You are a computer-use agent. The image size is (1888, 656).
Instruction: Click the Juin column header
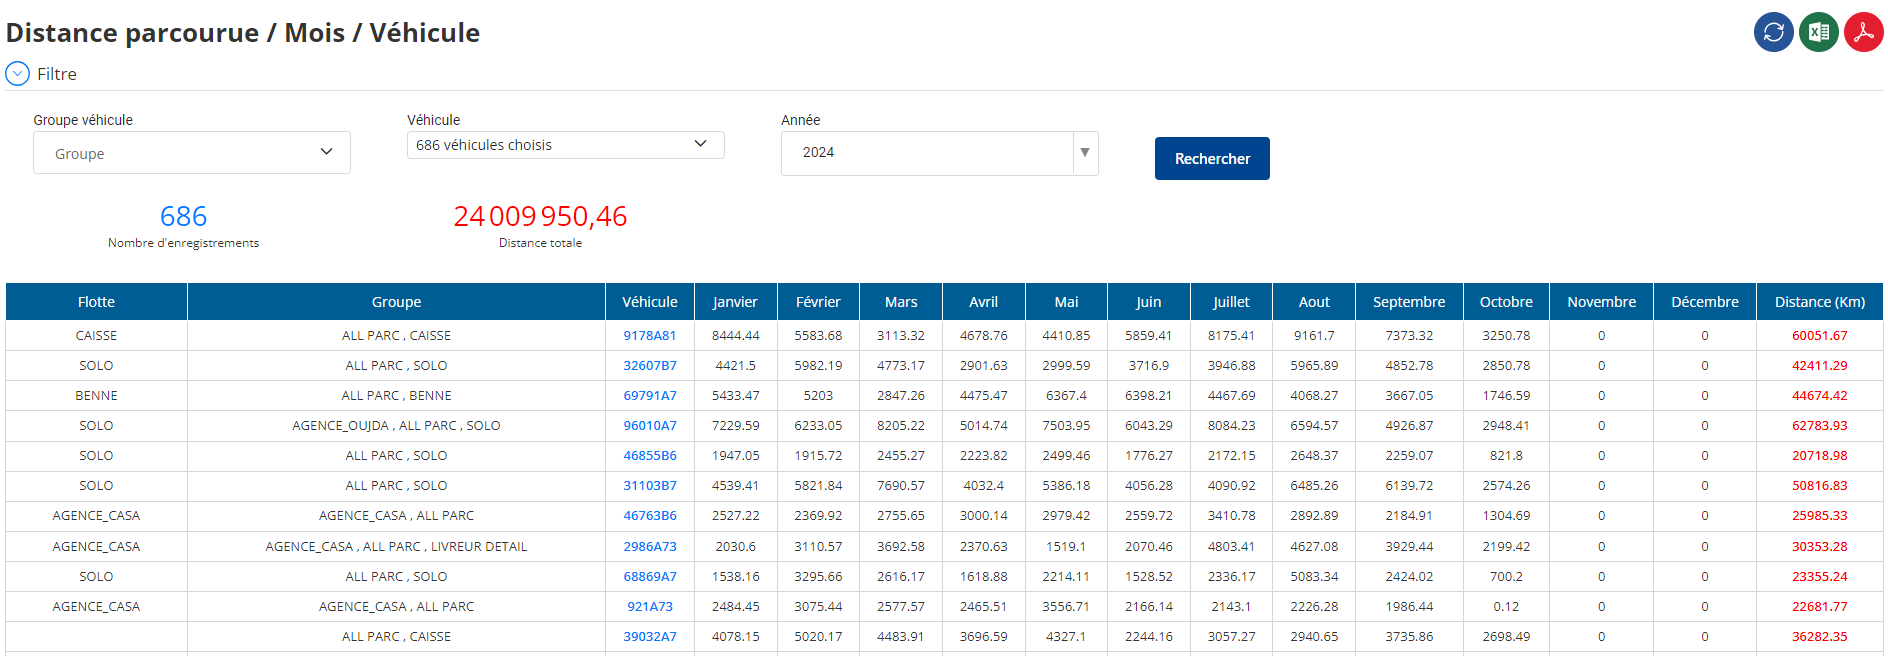[1149, 302]
